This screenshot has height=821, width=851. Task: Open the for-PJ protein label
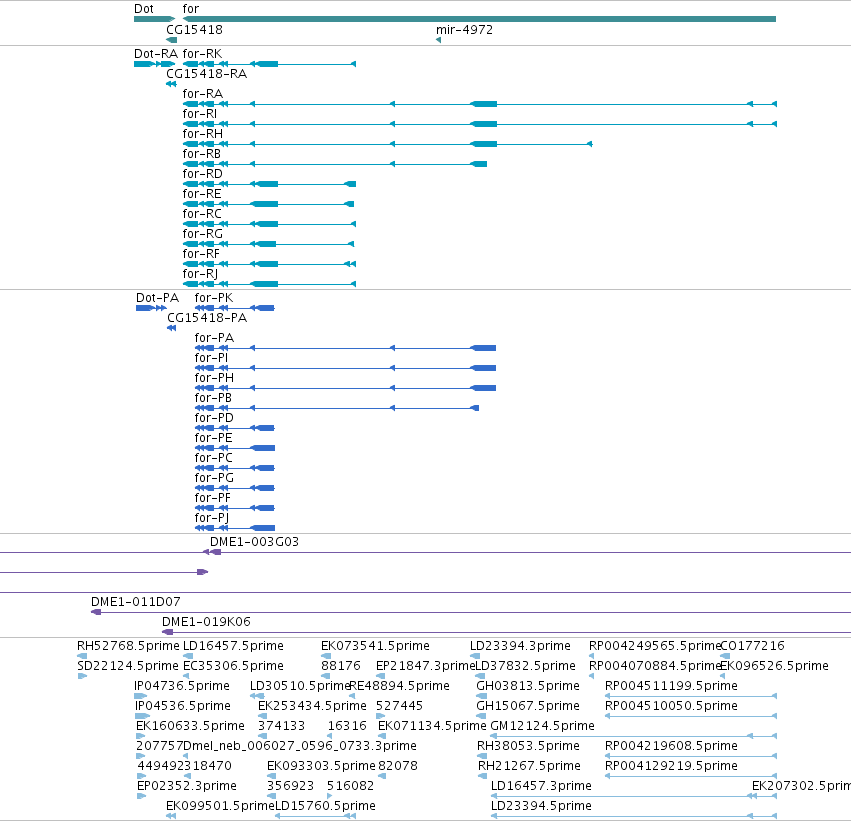tap(212, 518)
